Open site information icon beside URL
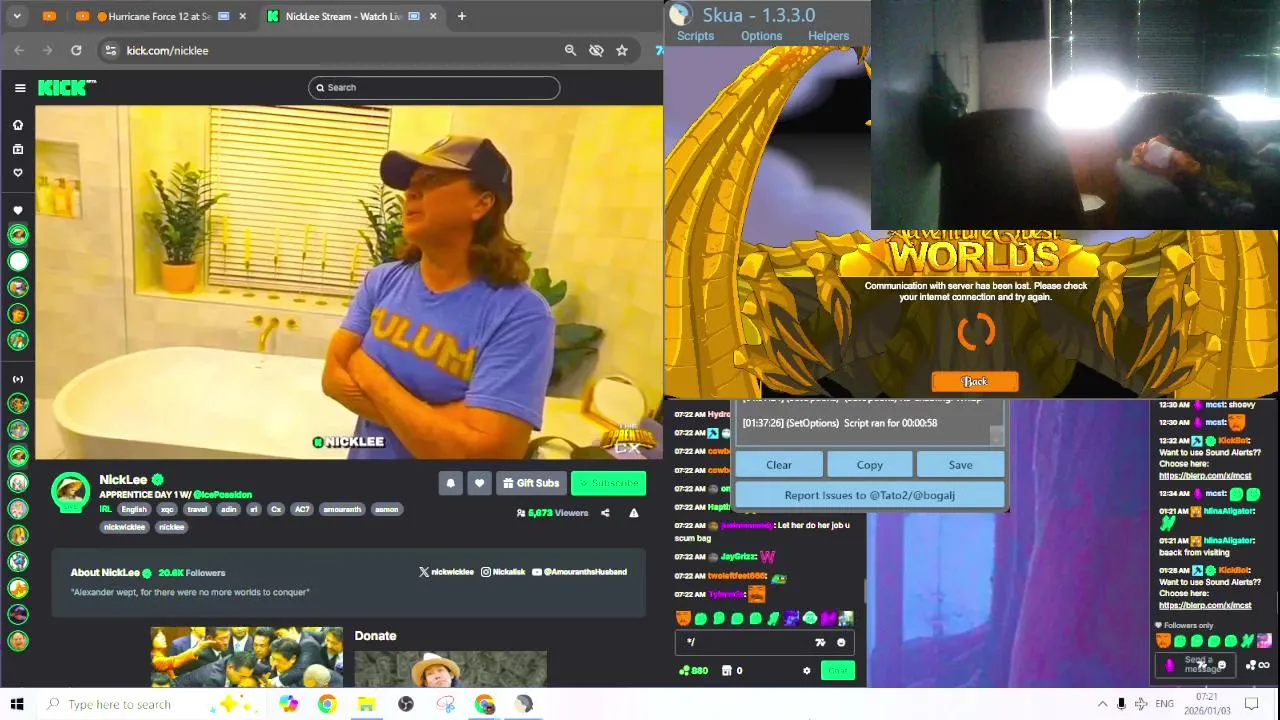Image resolution: width=1280 pixels, height=720 pixels. (x=110, y=50)
